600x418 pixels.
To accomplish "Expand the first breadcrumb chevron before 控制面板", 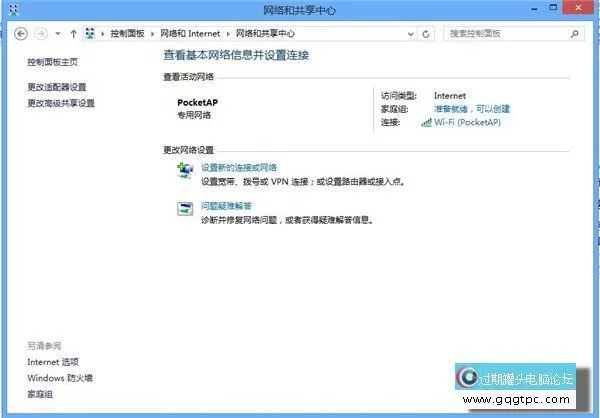I will [103, 34].
